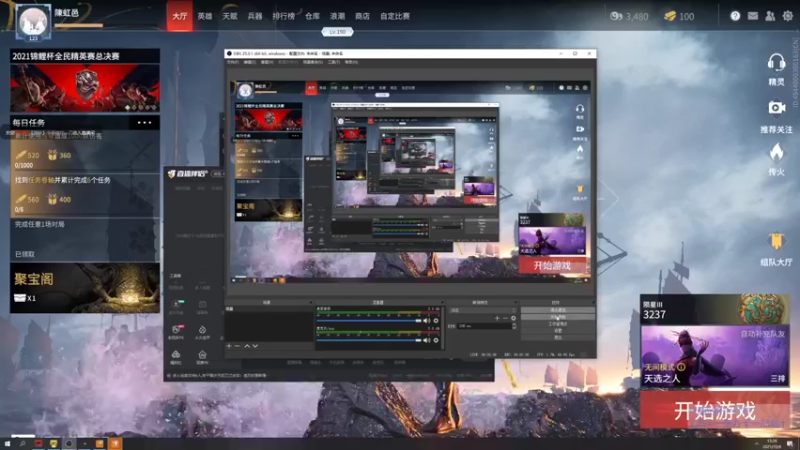Switch to the 天赋 tab

coord(230,16)
